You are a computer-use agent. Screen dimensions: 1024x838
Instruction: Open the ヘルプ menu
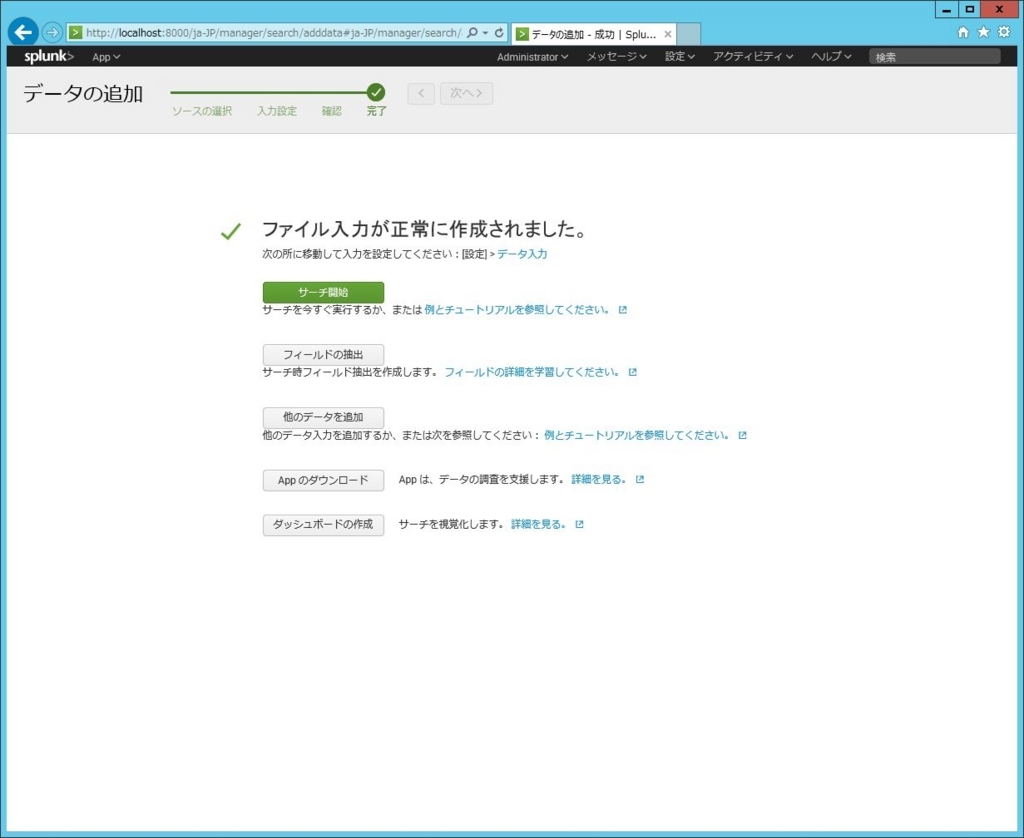[x=829, y=57]
